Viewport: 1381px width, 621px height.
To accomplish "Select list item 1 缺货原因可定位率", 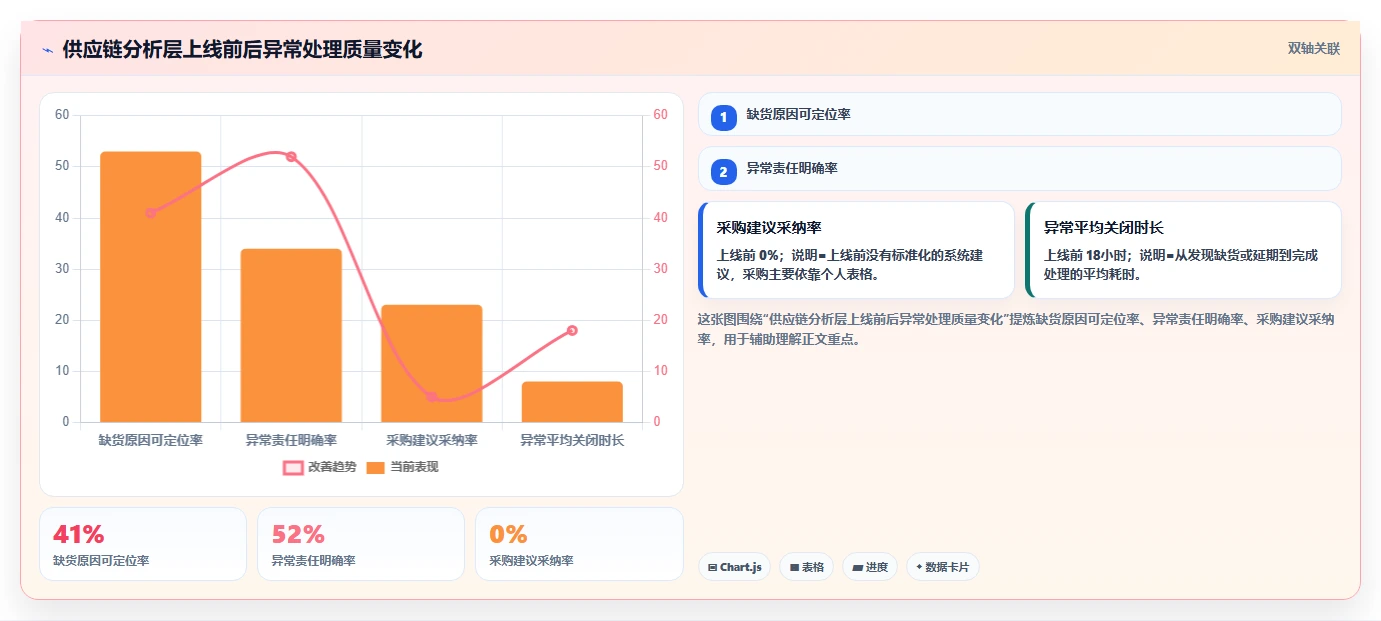I will point(1020,114).
